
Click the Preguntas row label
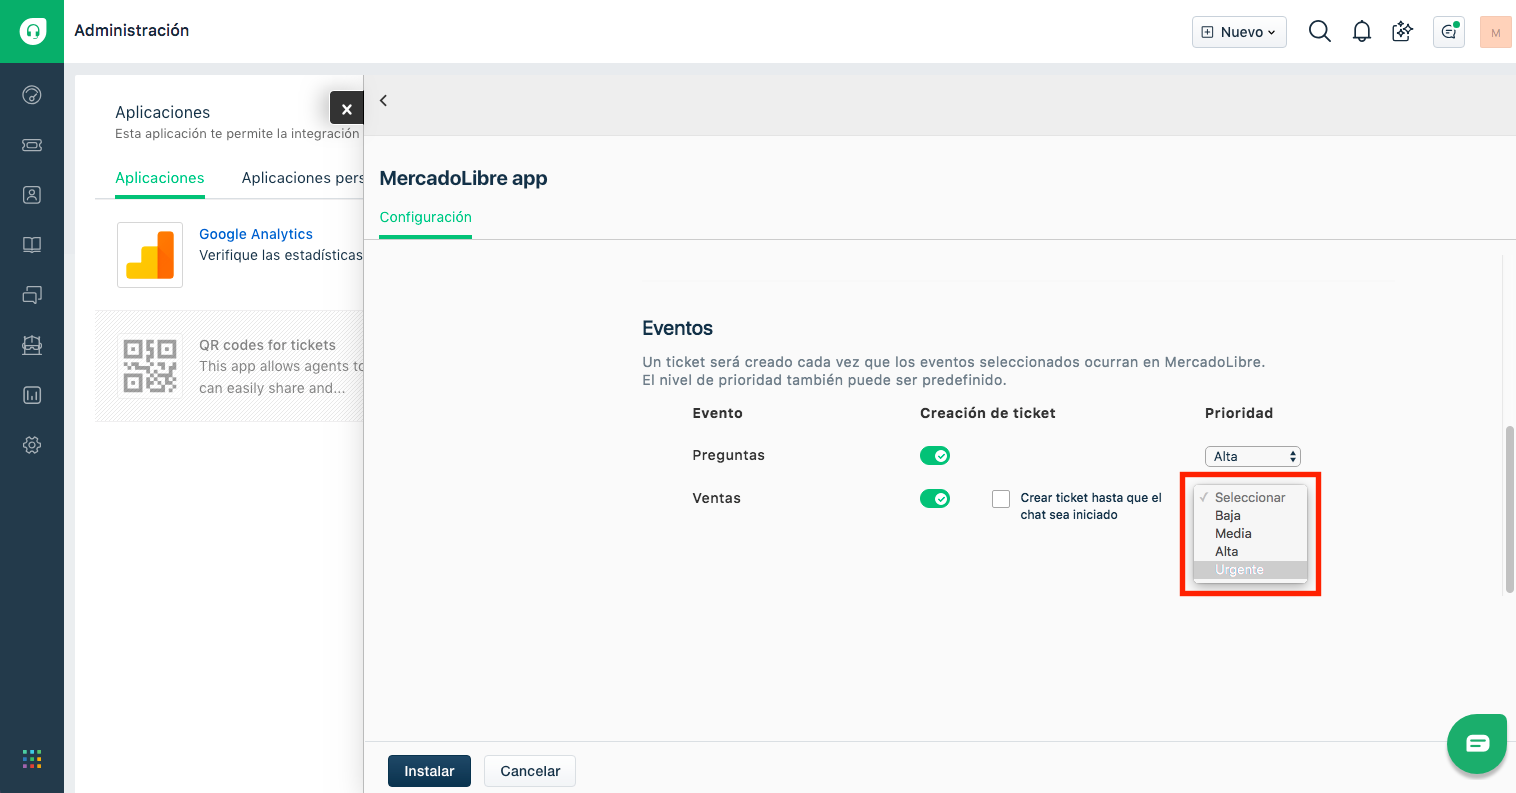tap(729, 455)
